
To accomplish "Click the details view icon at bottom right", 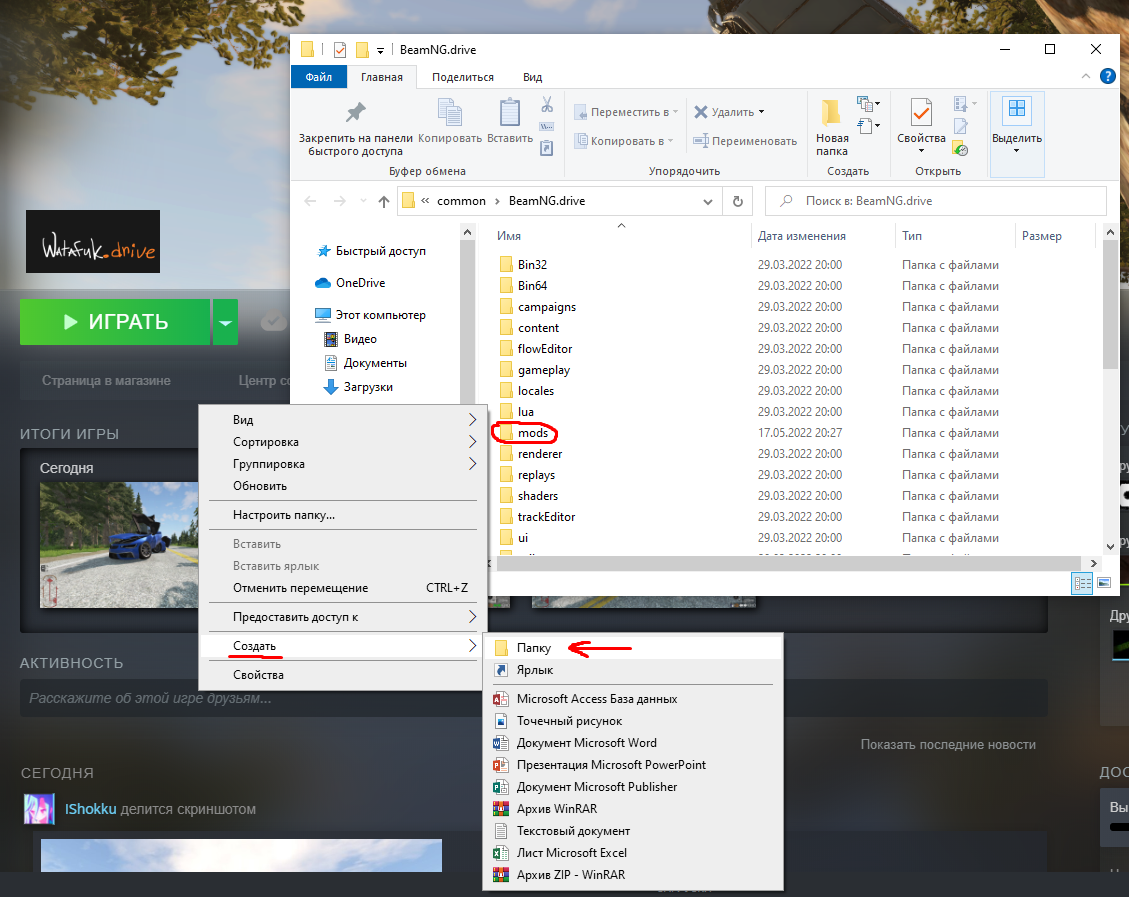I will pyautogui.click(x=1082, y=583).
